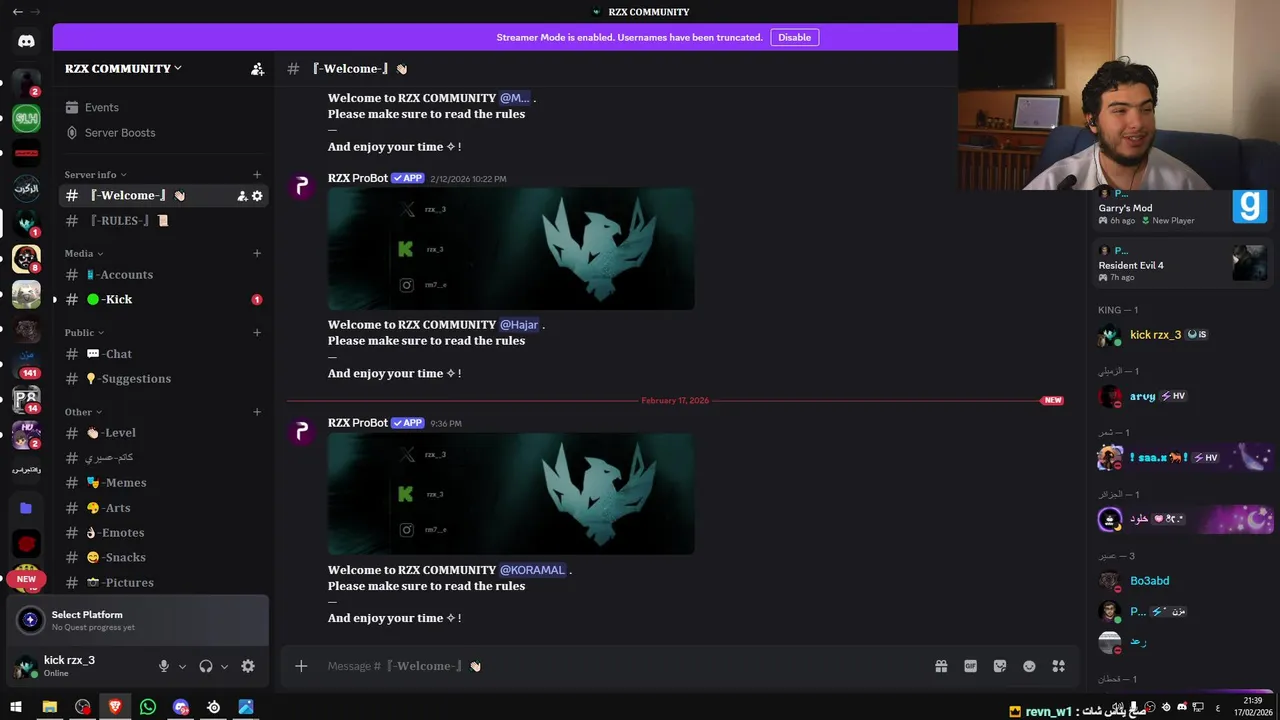Add channel to Public category
This screenshot has width=1280, height=720.
coord(257,333)
